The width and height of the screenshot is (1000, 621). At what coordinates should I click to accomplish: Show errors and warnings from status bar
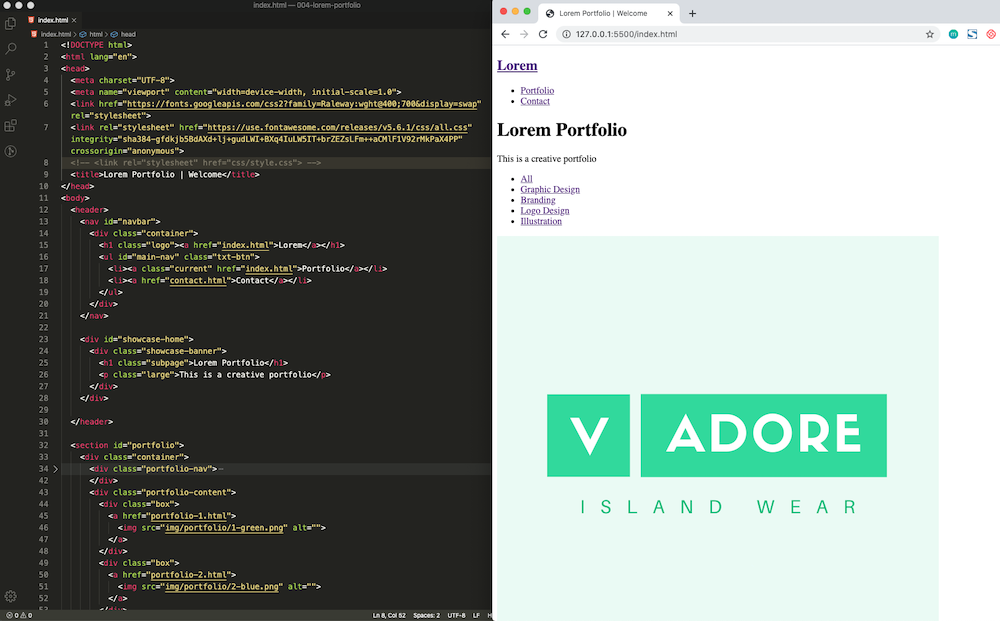(19, 616)
